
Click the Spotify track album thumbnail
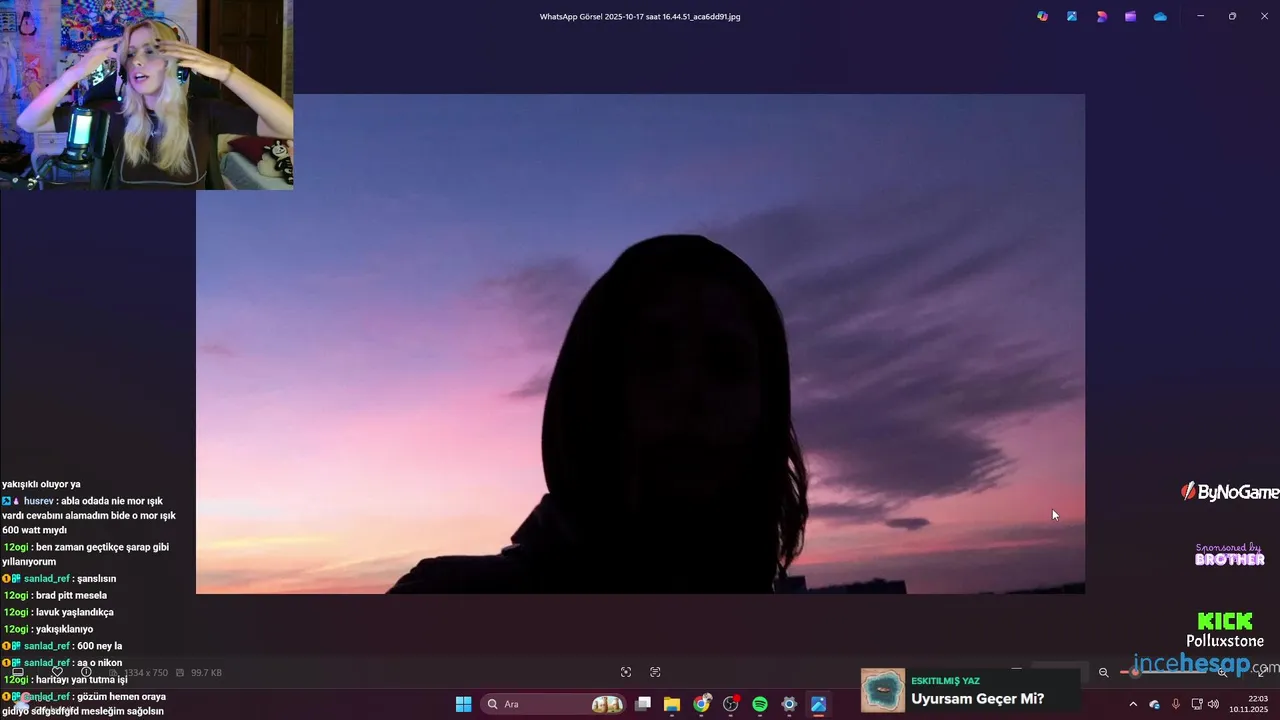883,690
